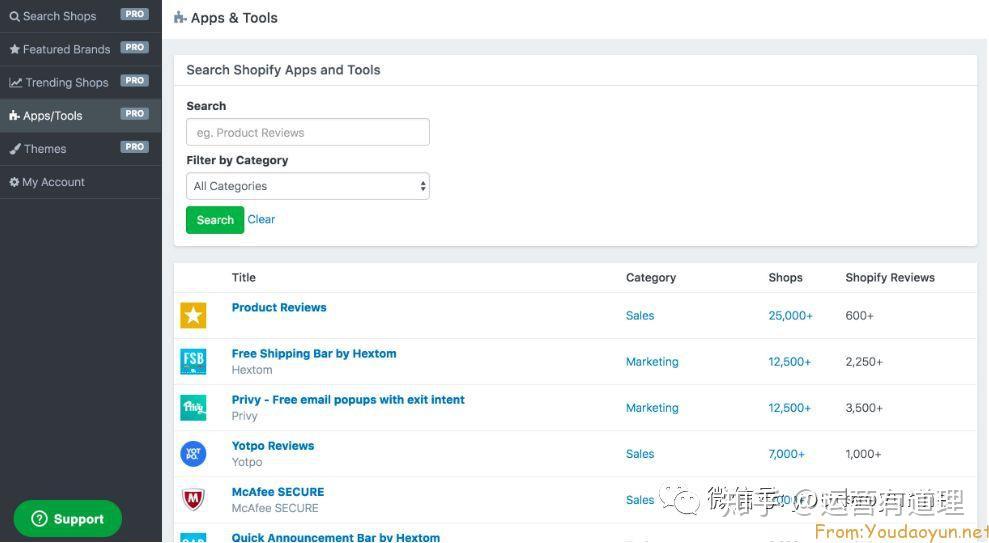Open the All Categories dropdown

(308, 186)
